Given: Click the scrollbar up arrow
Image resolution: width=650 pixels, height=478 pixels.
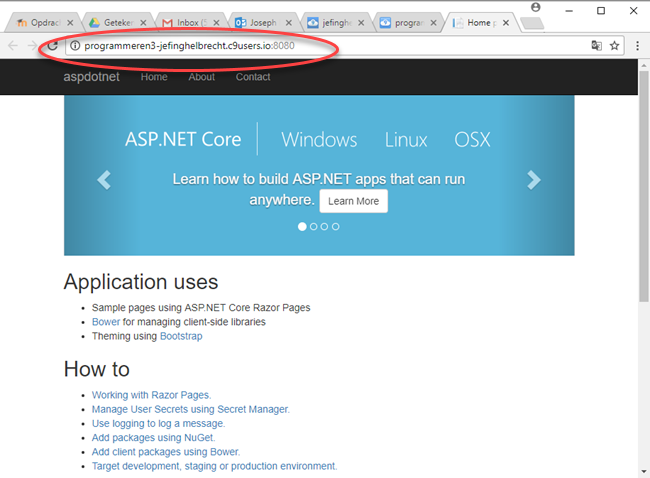Looking at the screenshot, I should coord(643,65).
